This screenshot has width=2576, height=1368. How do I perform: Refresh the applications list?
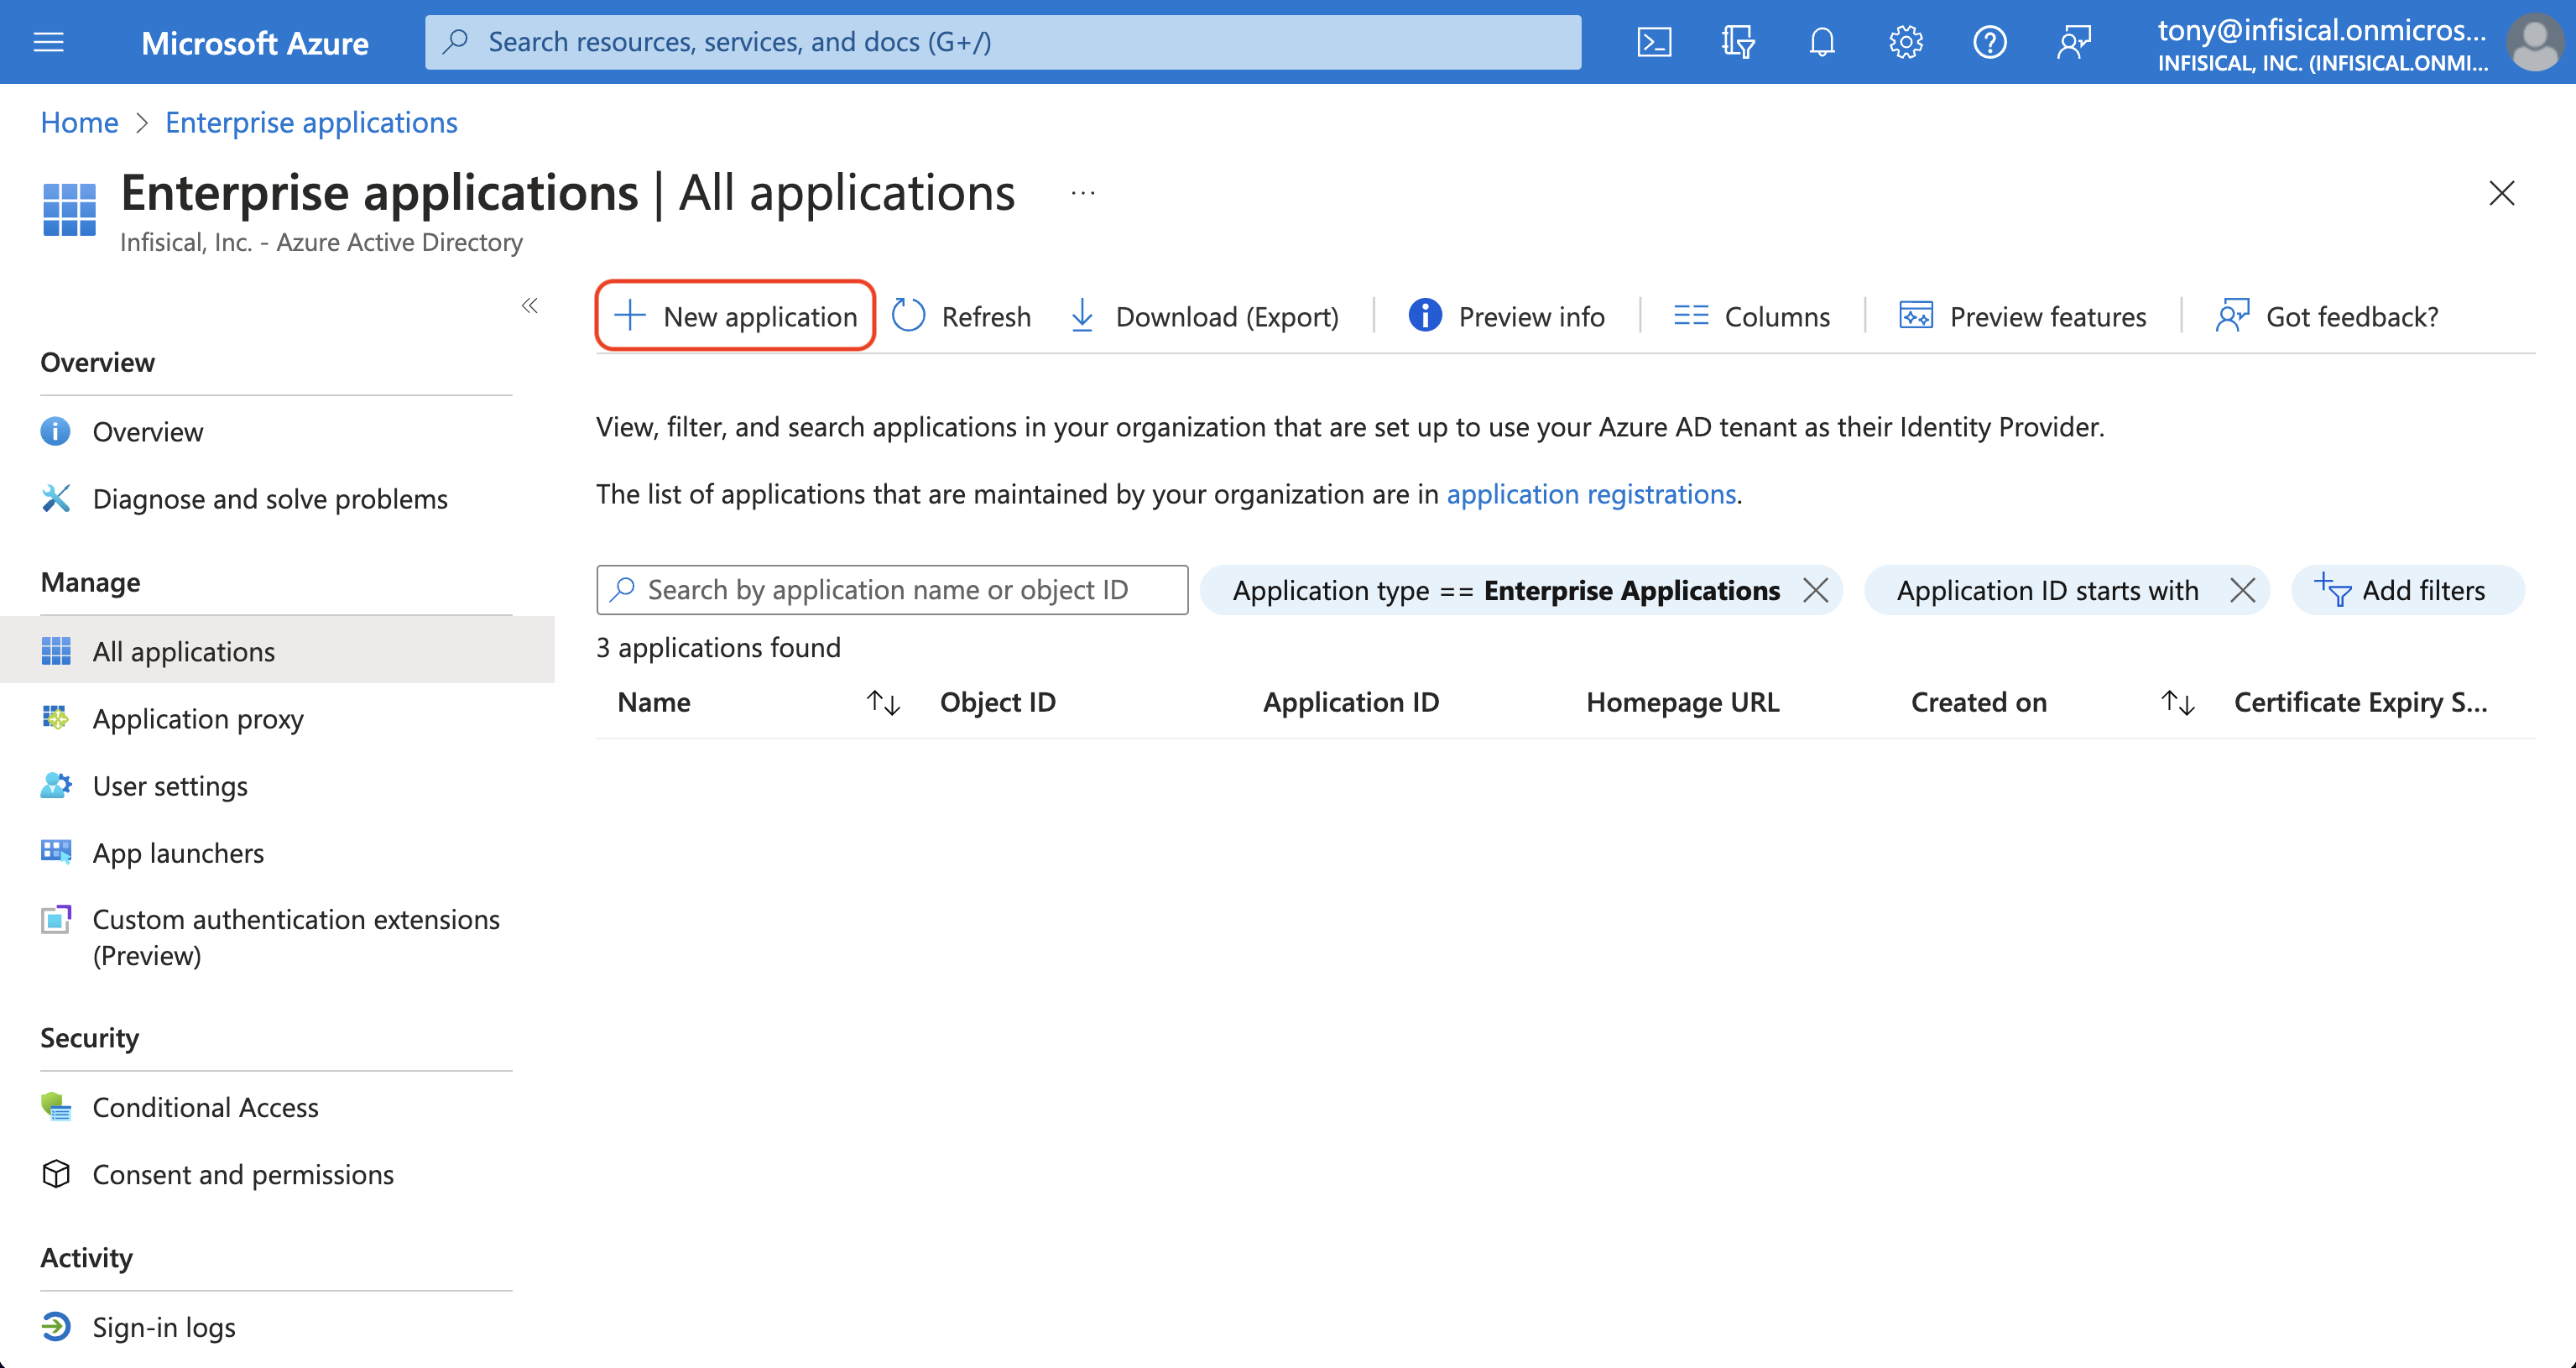[960, 316]
